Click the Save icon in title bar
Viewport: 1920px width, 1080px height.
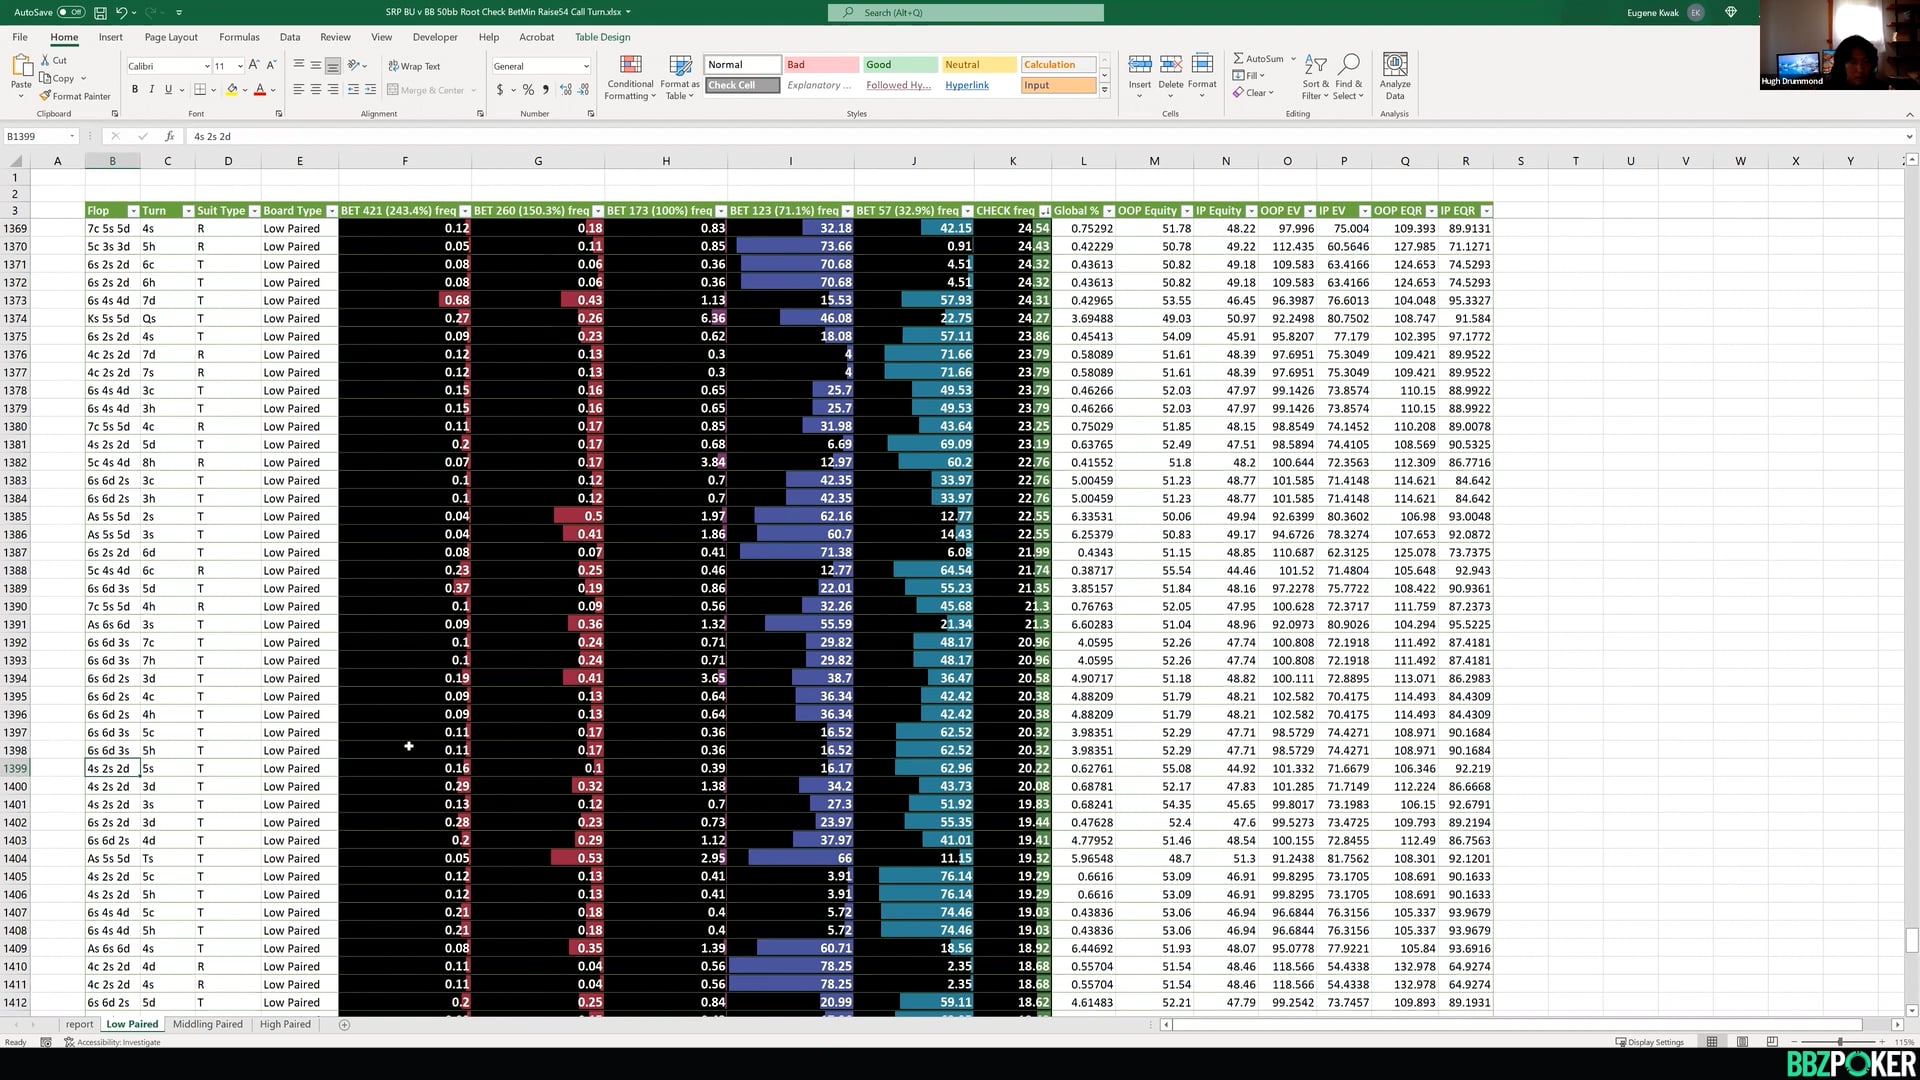pos(100,13)
